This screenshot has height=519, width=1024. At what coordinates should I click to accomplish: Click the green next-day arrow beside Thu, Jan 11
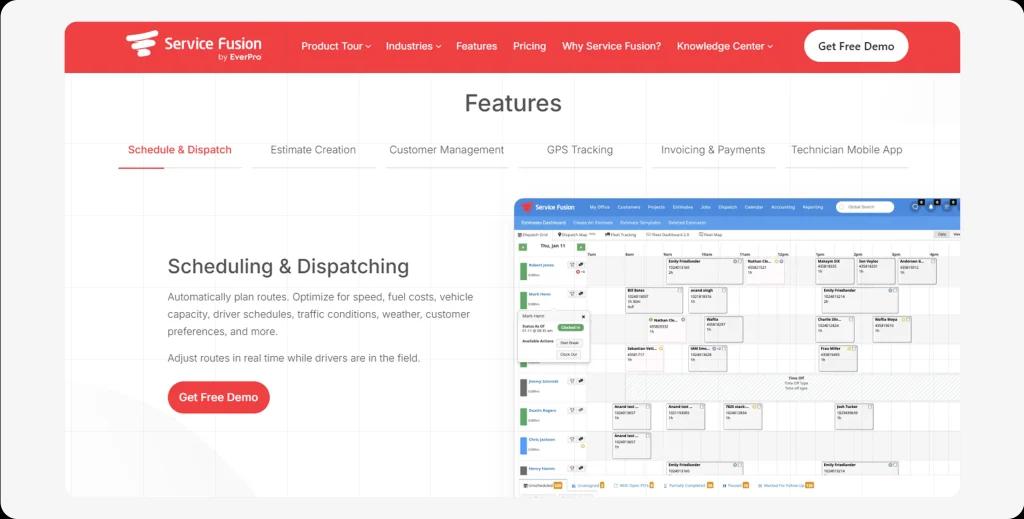click(x=579, y=247)
